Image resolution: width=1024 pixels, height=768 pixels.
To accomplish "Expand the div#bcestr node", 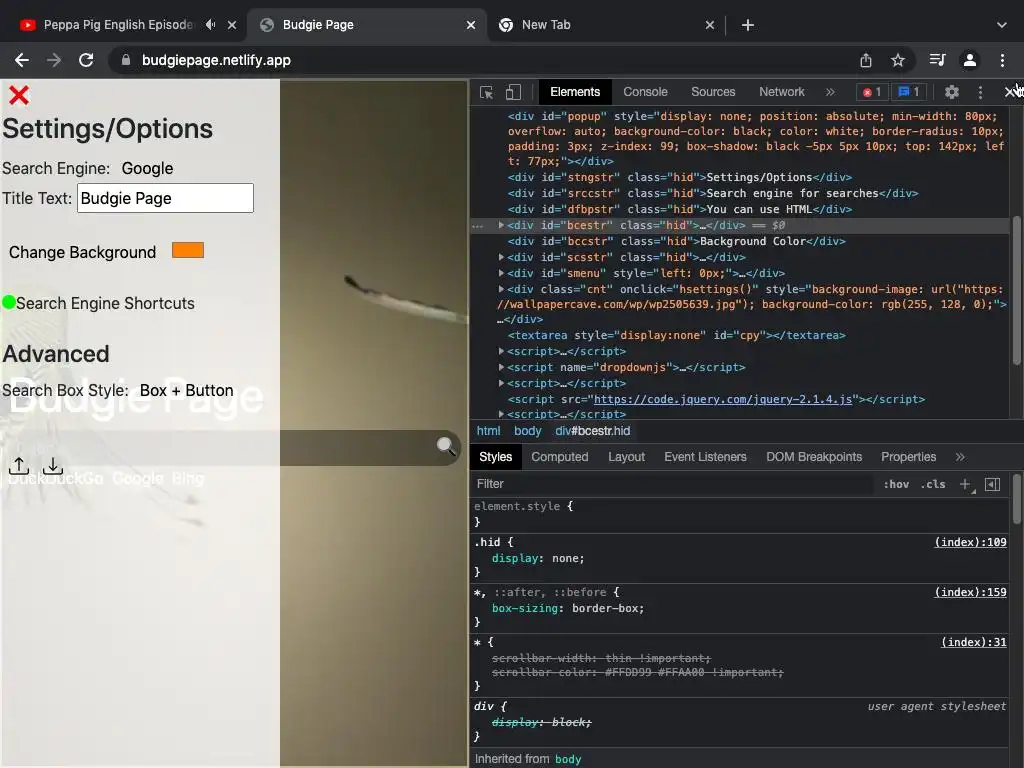I will 501,225.
